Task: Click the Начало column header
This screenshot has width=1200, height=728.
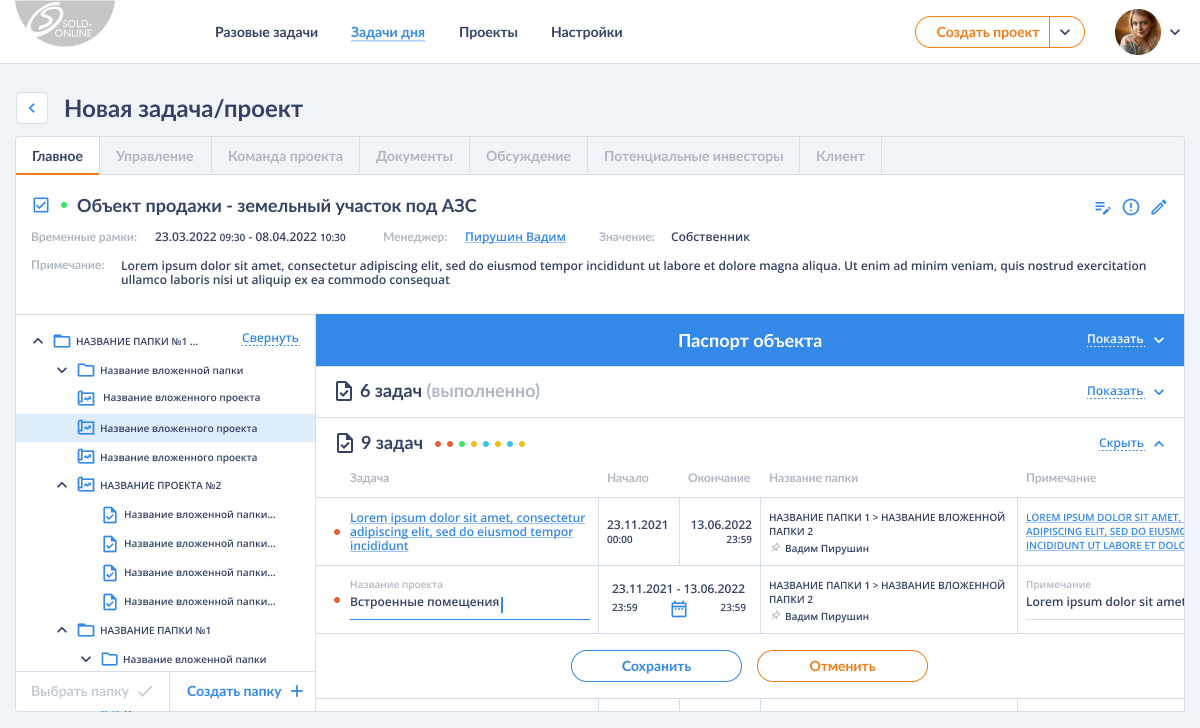Action: coord(628,478)
